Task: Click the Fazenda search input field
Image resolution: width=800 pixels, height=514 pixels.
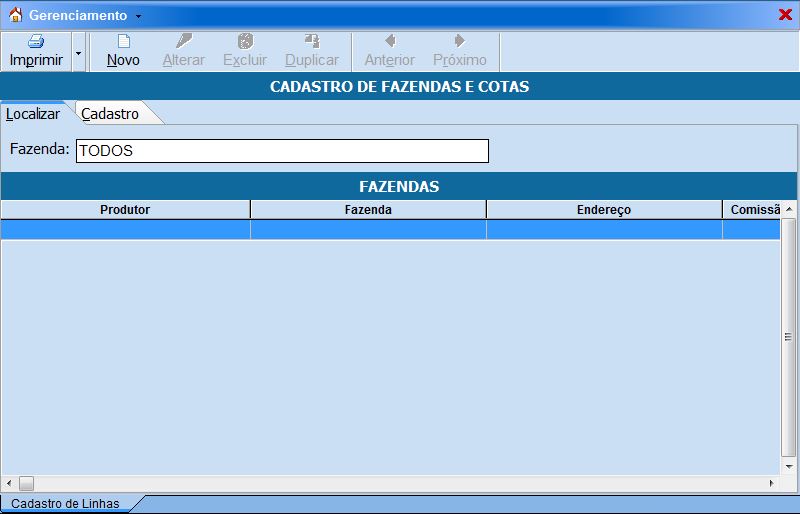Action: (x=282, y=151)
